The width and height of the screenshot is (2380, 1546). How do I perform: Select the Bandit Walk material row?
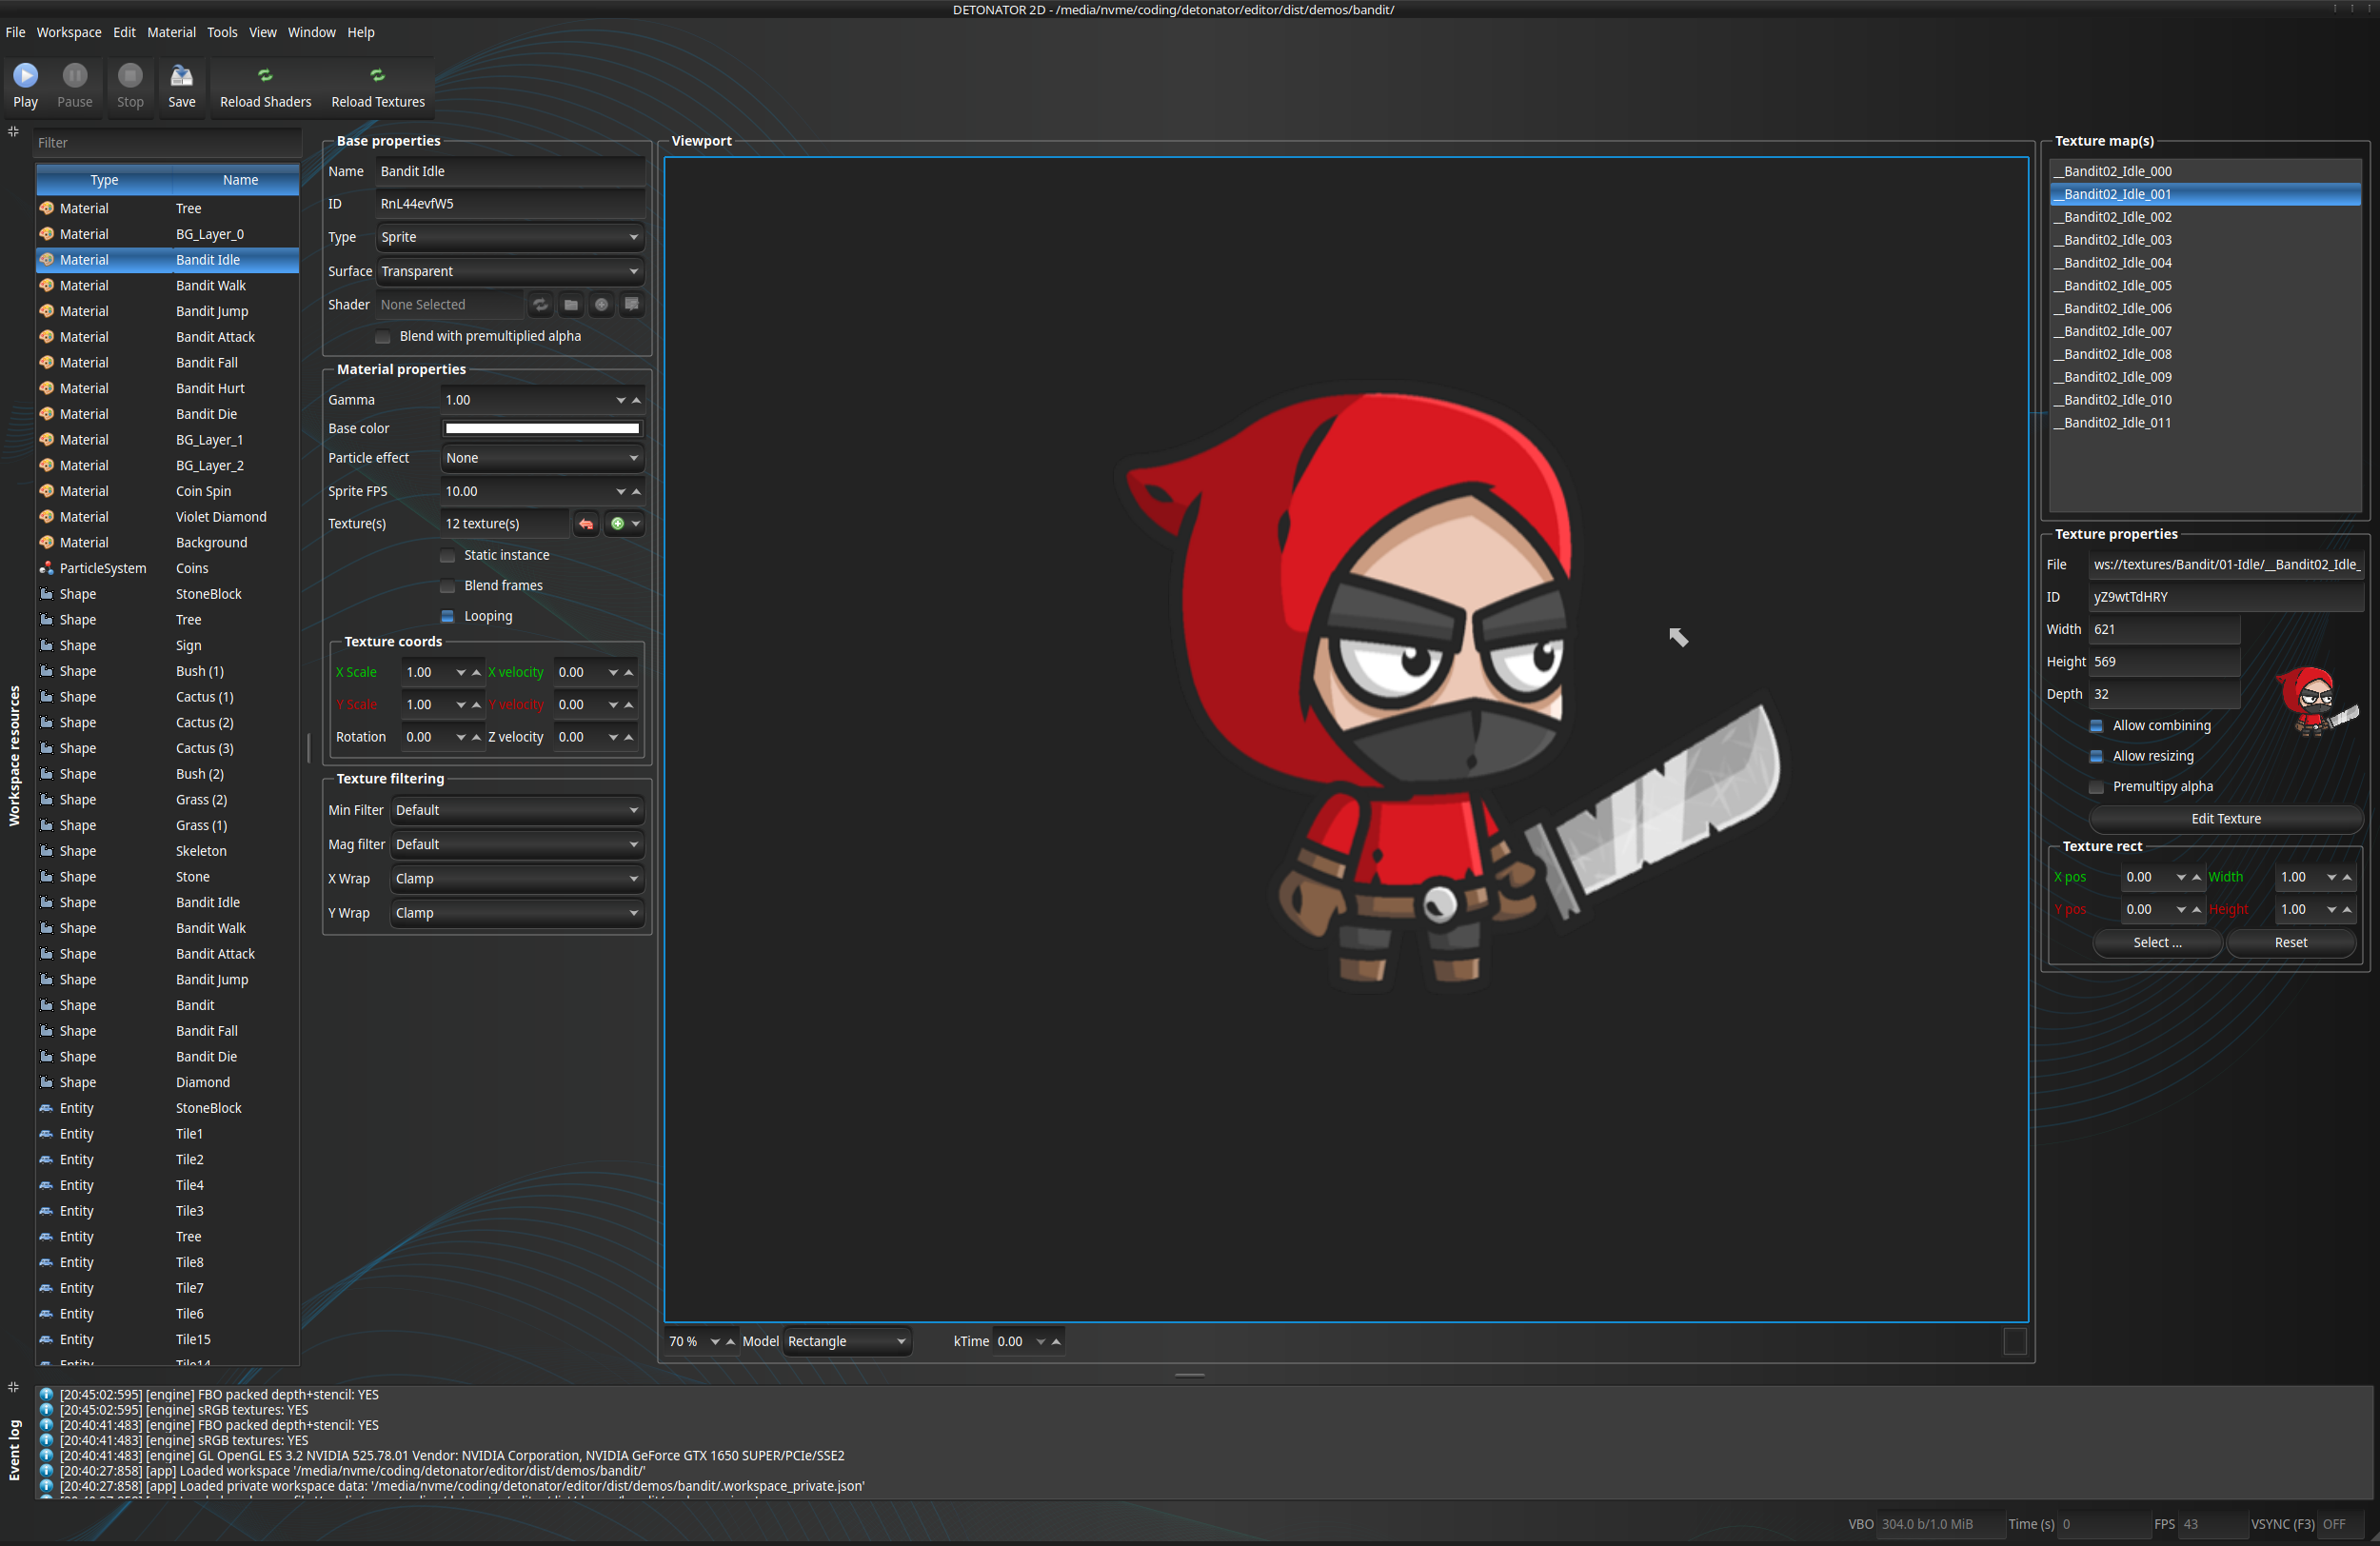[167, 286]
